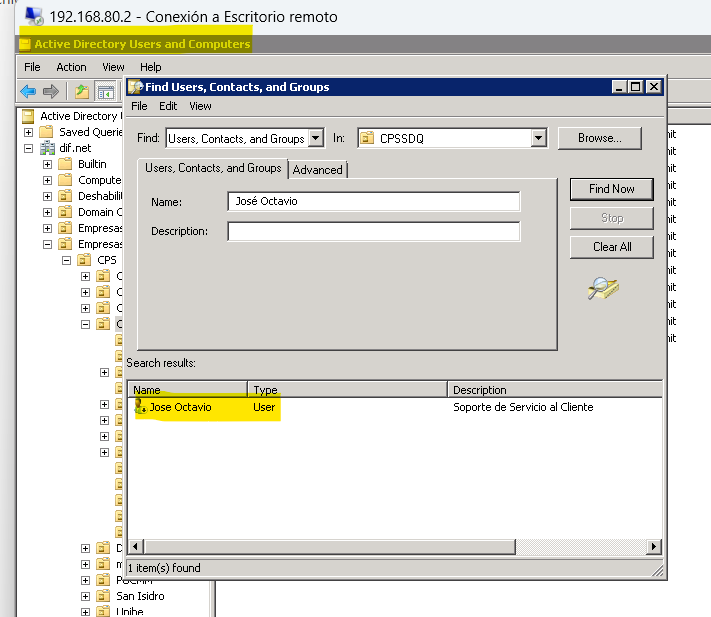Expand the San Isidro node
Screen dimensions: 711x617
click(85, 596)
